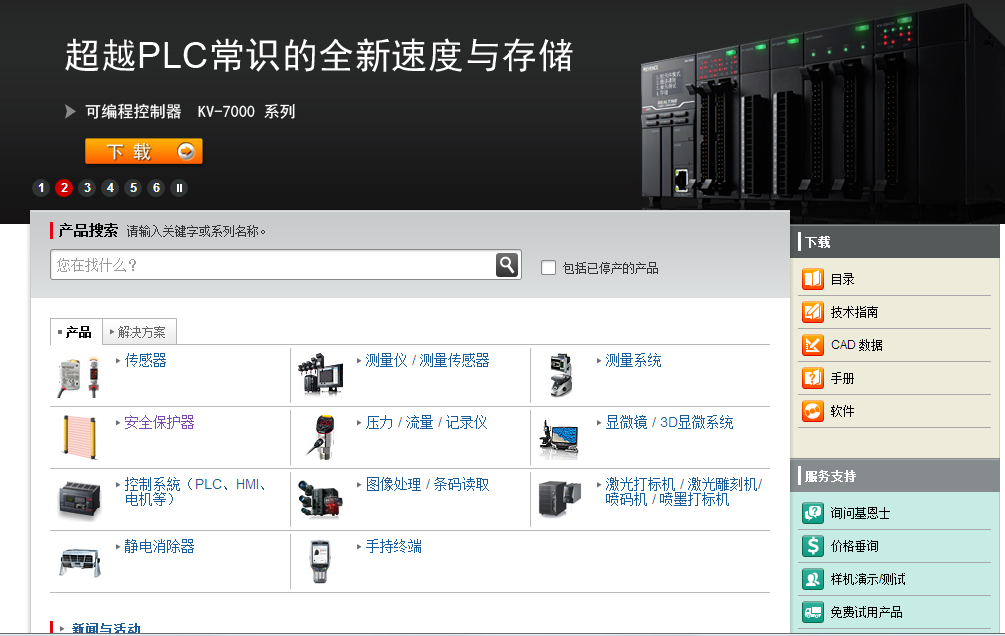This screenshot has height=636, width=1005.
Task: Open the 静电消除器 category link
Action: pos(160,546)
